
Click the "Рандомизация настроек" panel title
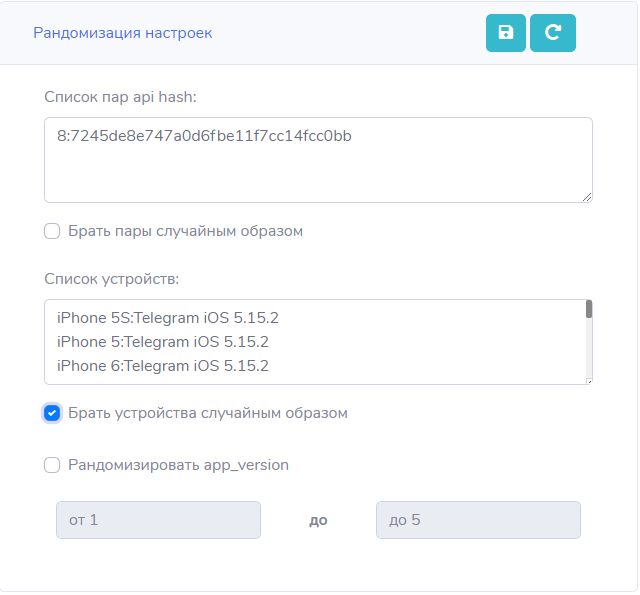coord(123,33)
